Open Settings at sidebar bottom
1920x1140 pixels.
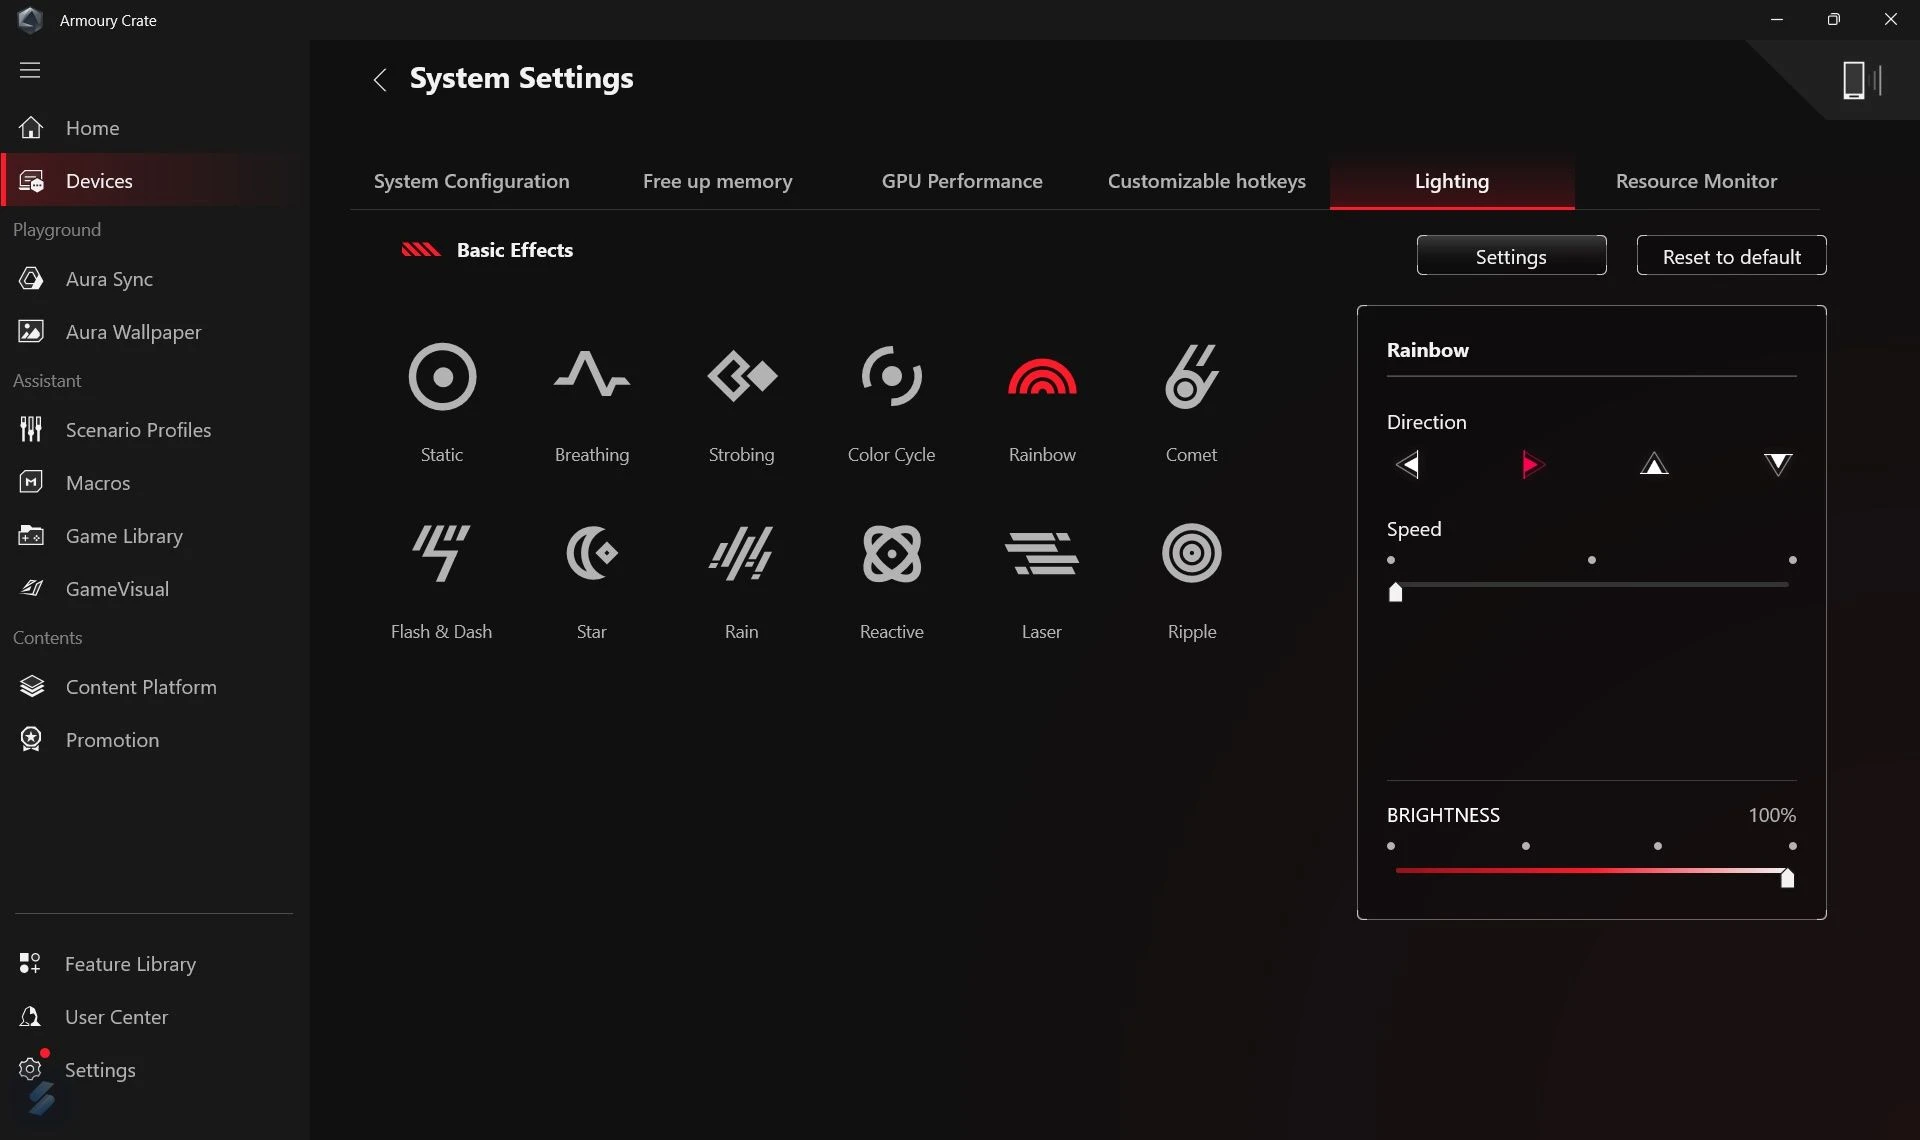(155, 1070)
